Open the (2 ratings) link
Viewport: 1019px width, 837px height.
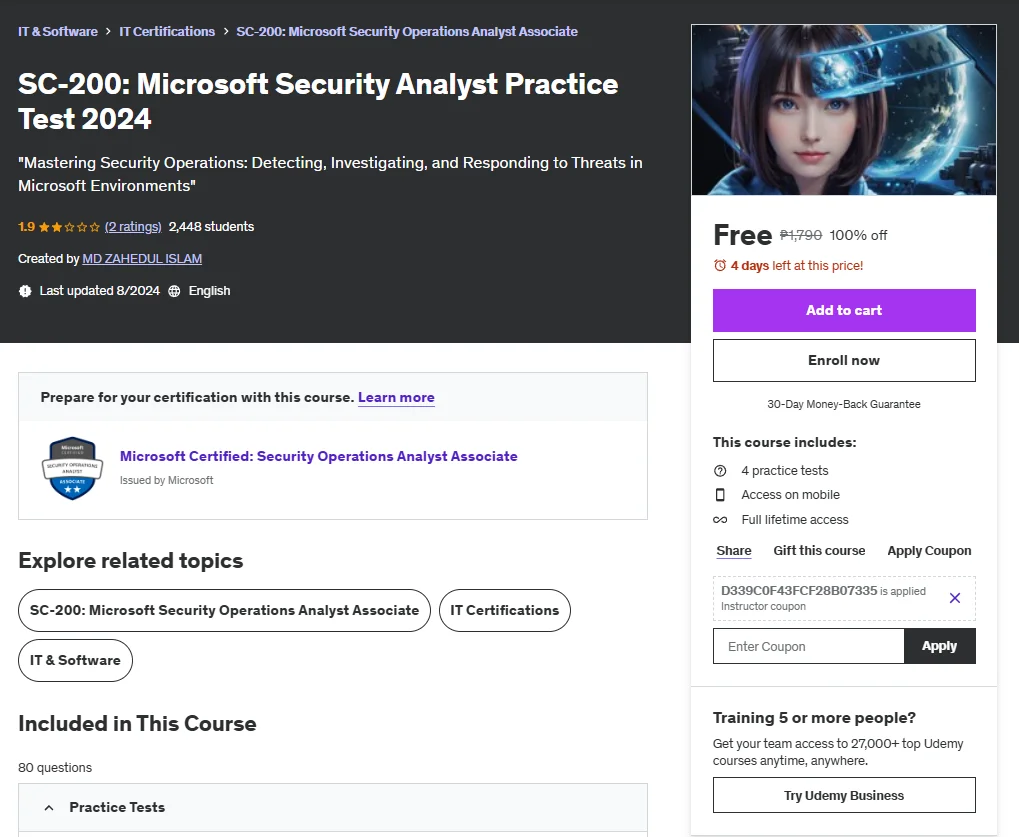pos(133,227)
